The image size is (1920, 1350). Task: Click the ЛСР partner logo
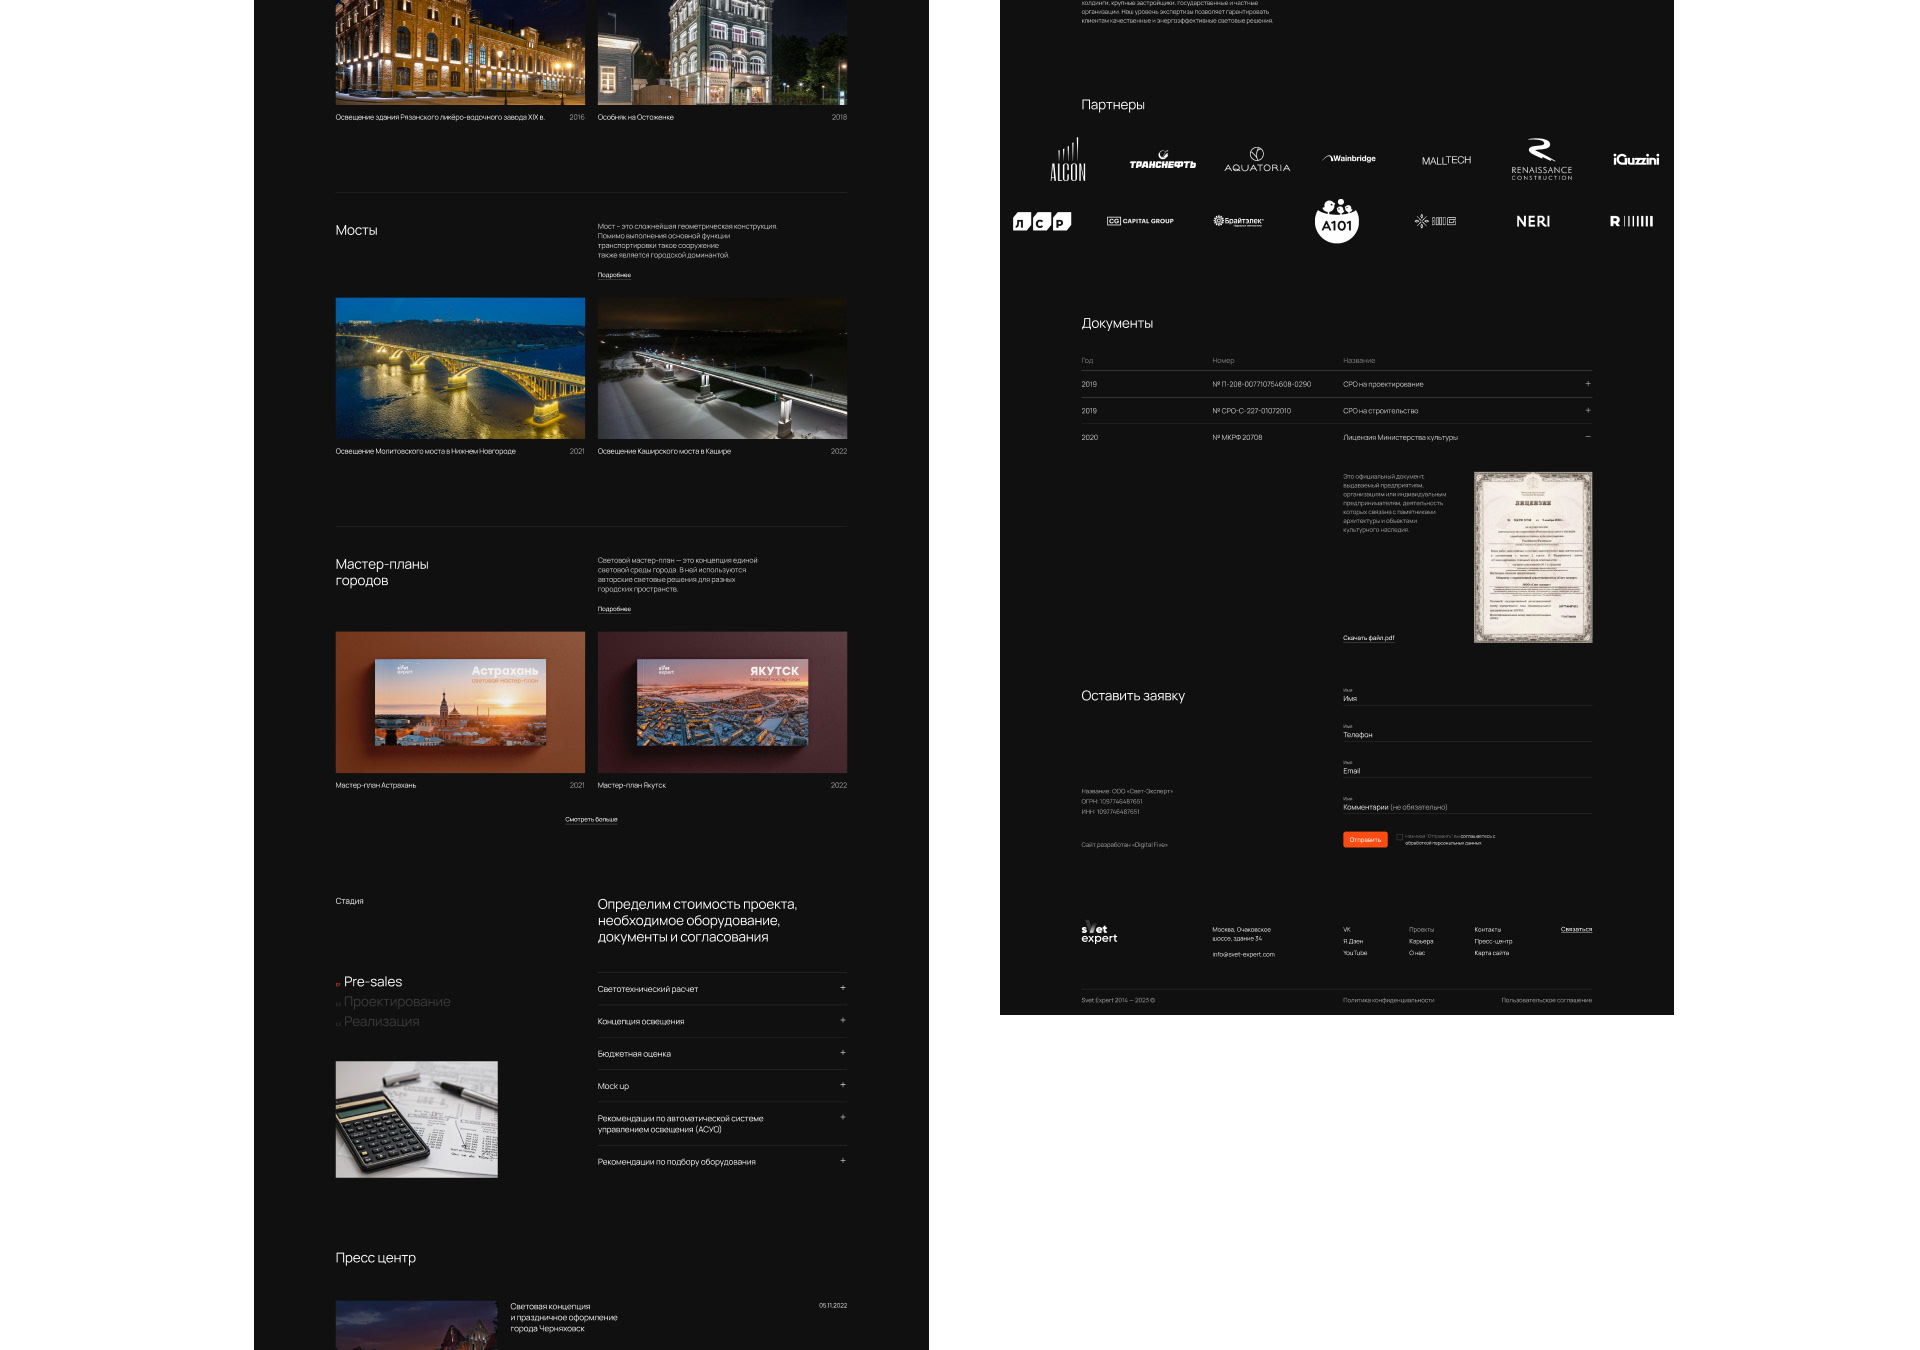[x=1041, y=221]
